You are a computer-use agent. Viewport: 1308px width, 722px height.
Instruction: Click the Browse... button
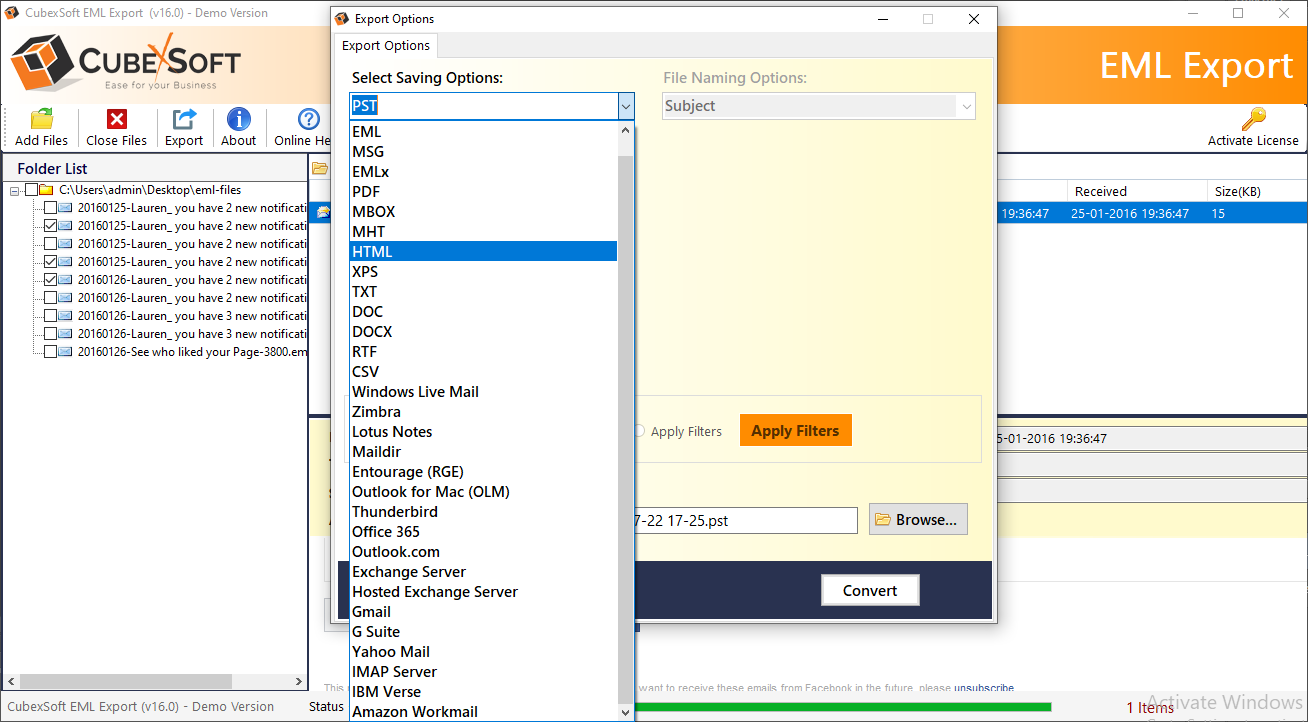point(917,520)
